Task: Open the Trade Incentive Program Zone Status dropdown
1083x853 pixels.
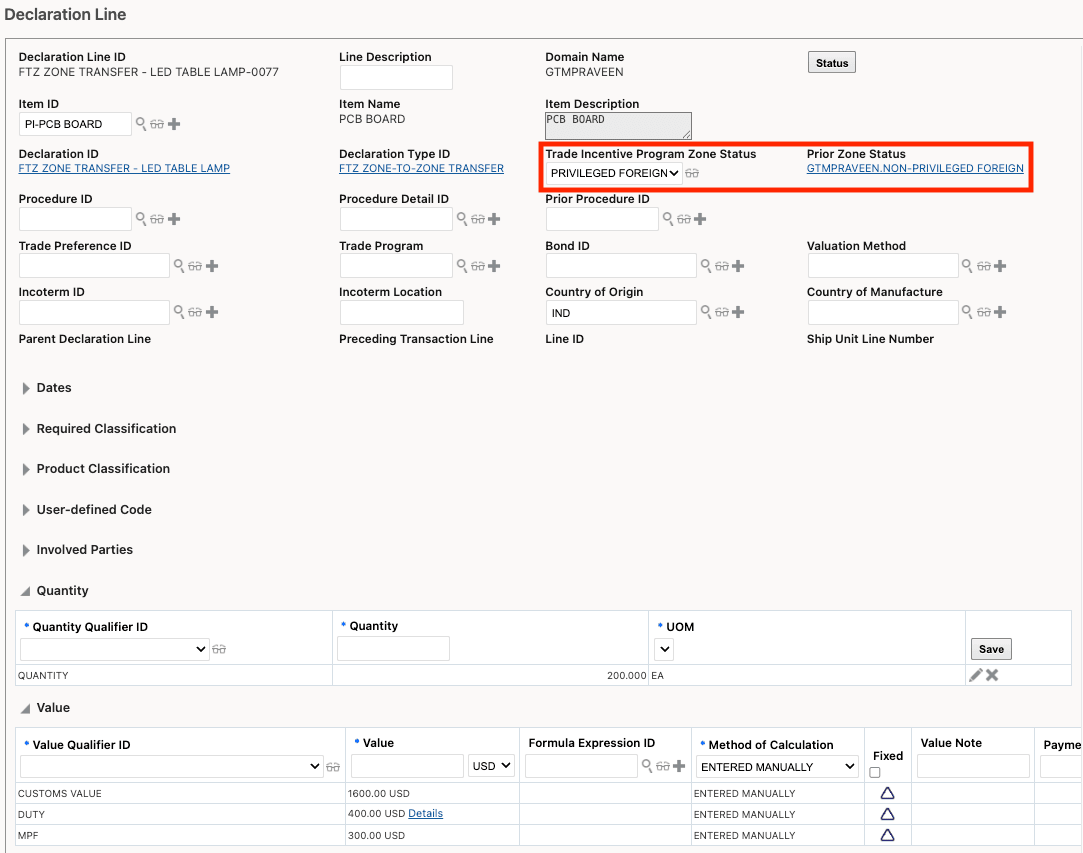Action: 614,173
